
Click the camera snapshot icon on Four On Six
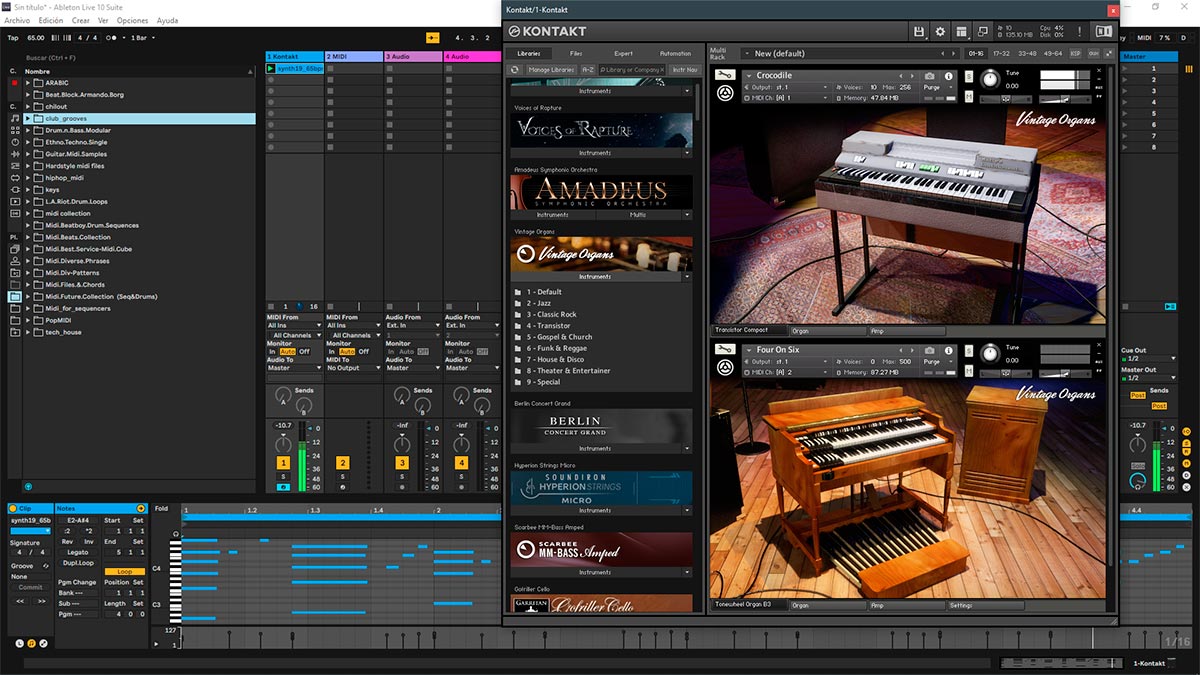(930, 350)
